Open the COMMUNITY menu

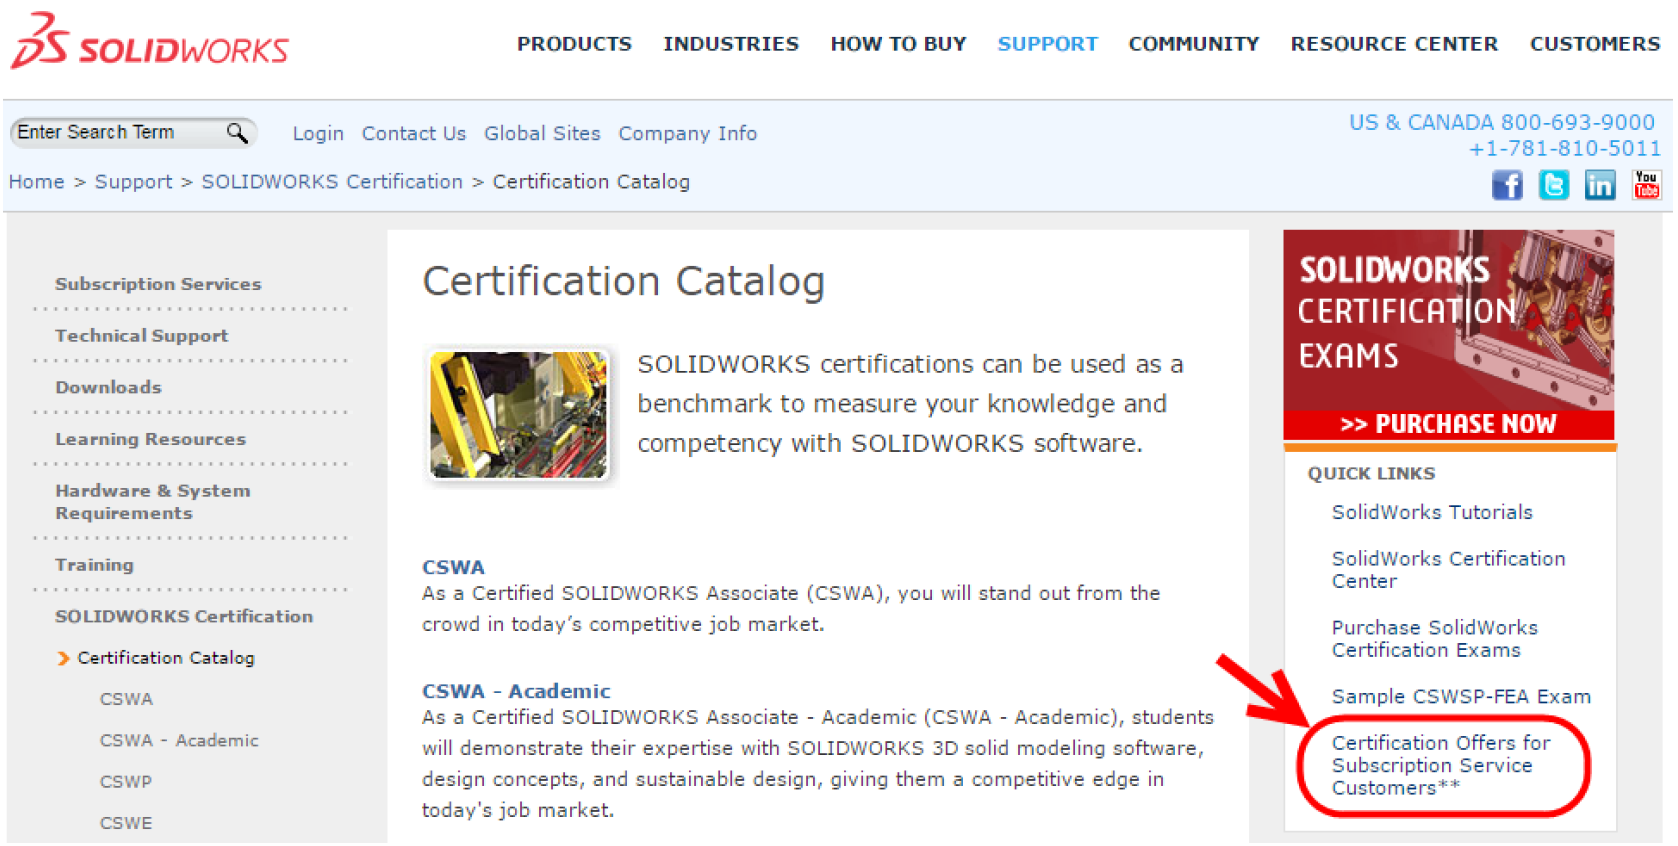(x=1194, y=44)
